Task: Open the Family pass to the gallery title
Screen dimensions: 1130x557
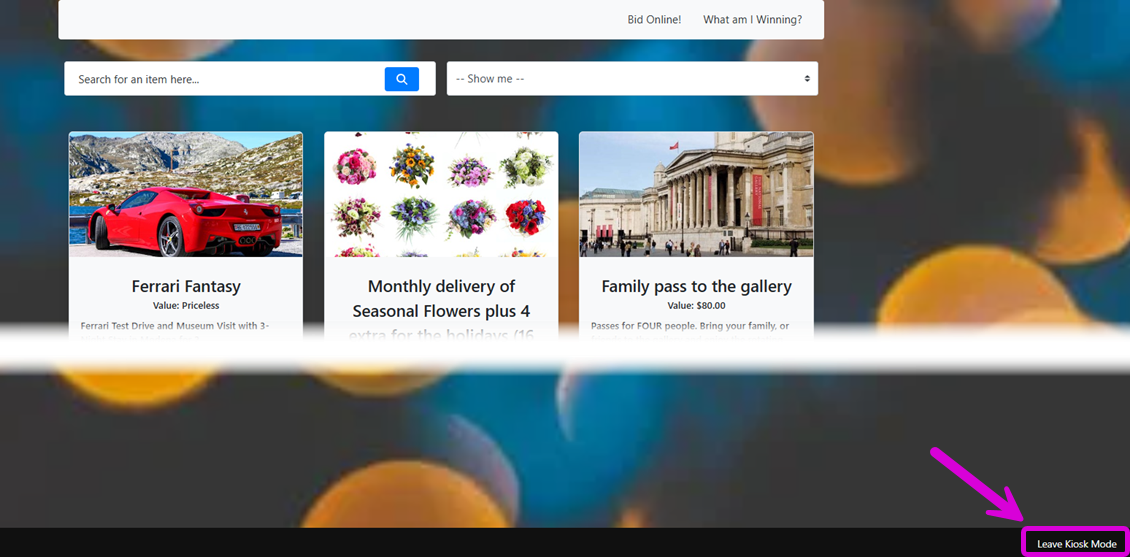Action: click(x=696, y=286)
